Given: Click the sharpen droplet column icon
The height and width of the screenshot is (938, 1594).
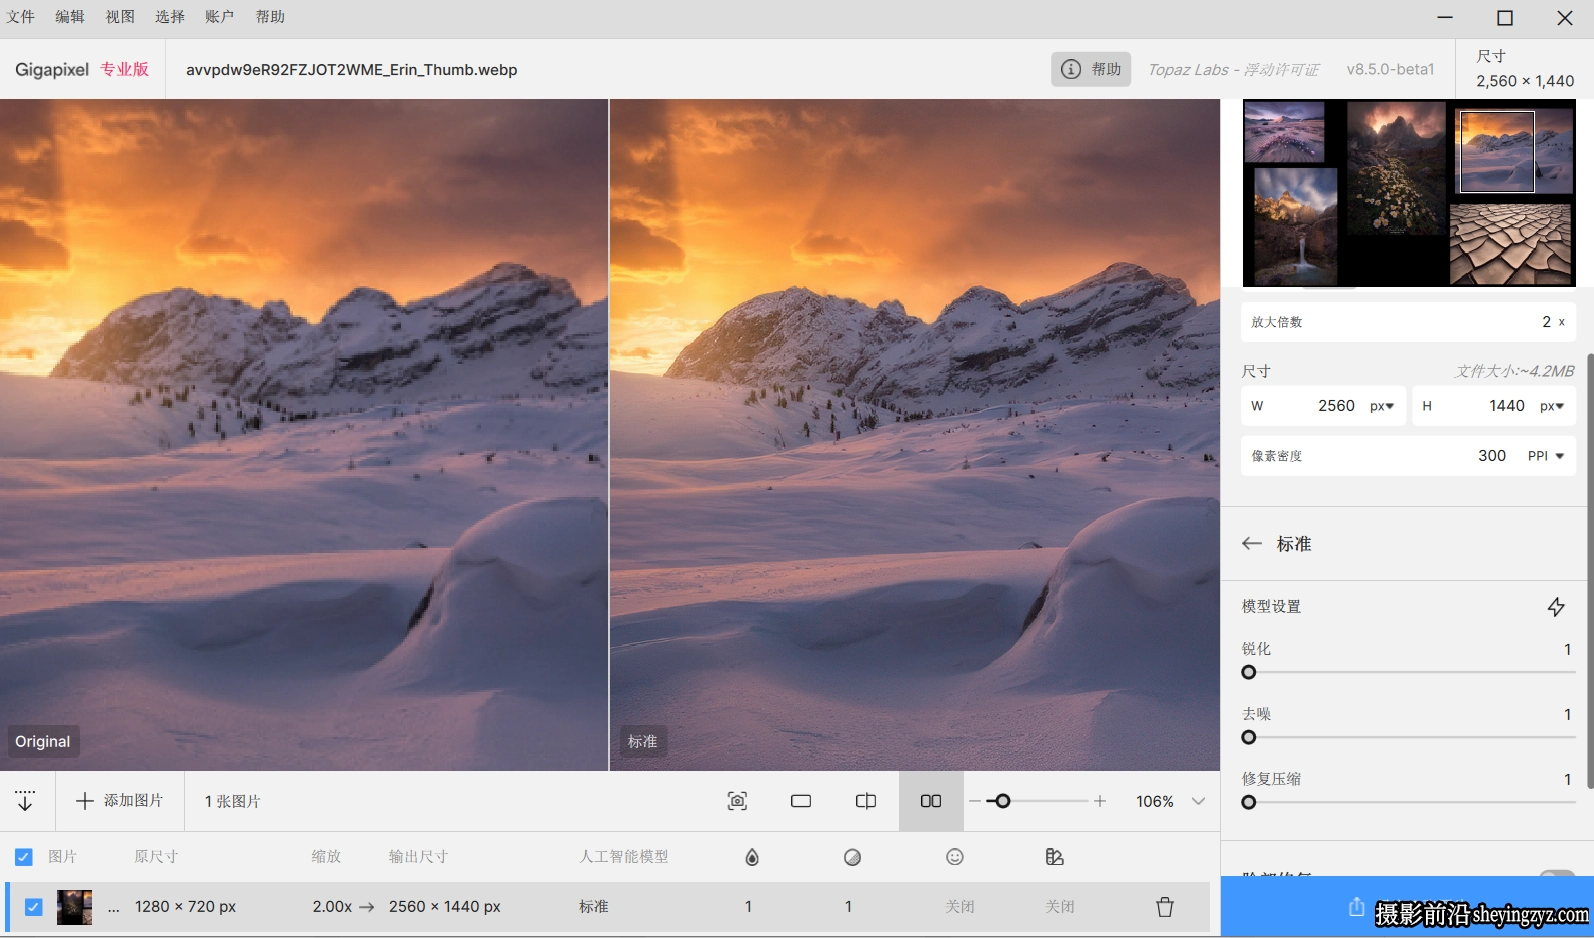Looking at the screenshot, I should coord(752,857).
